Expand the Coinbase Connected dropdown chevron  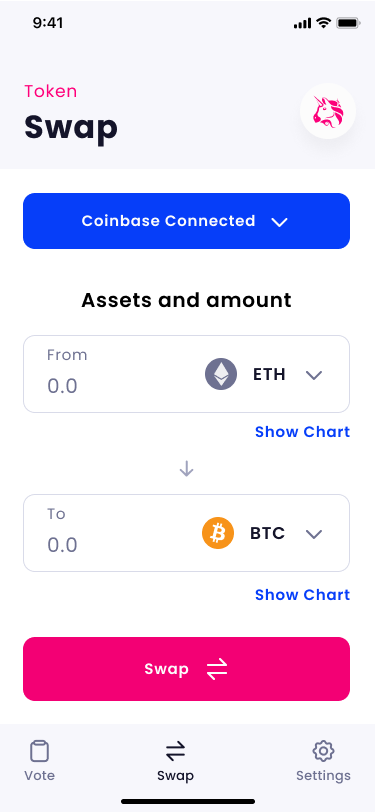click(280, 222)
